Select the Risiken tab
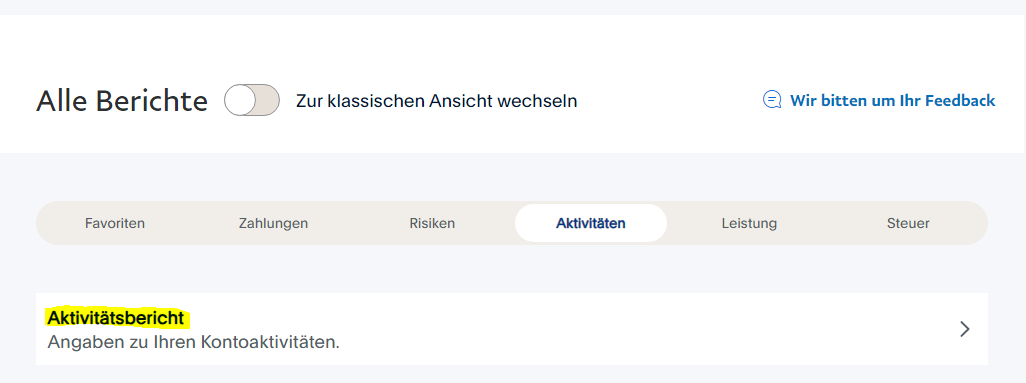 (x=432, y=223)
